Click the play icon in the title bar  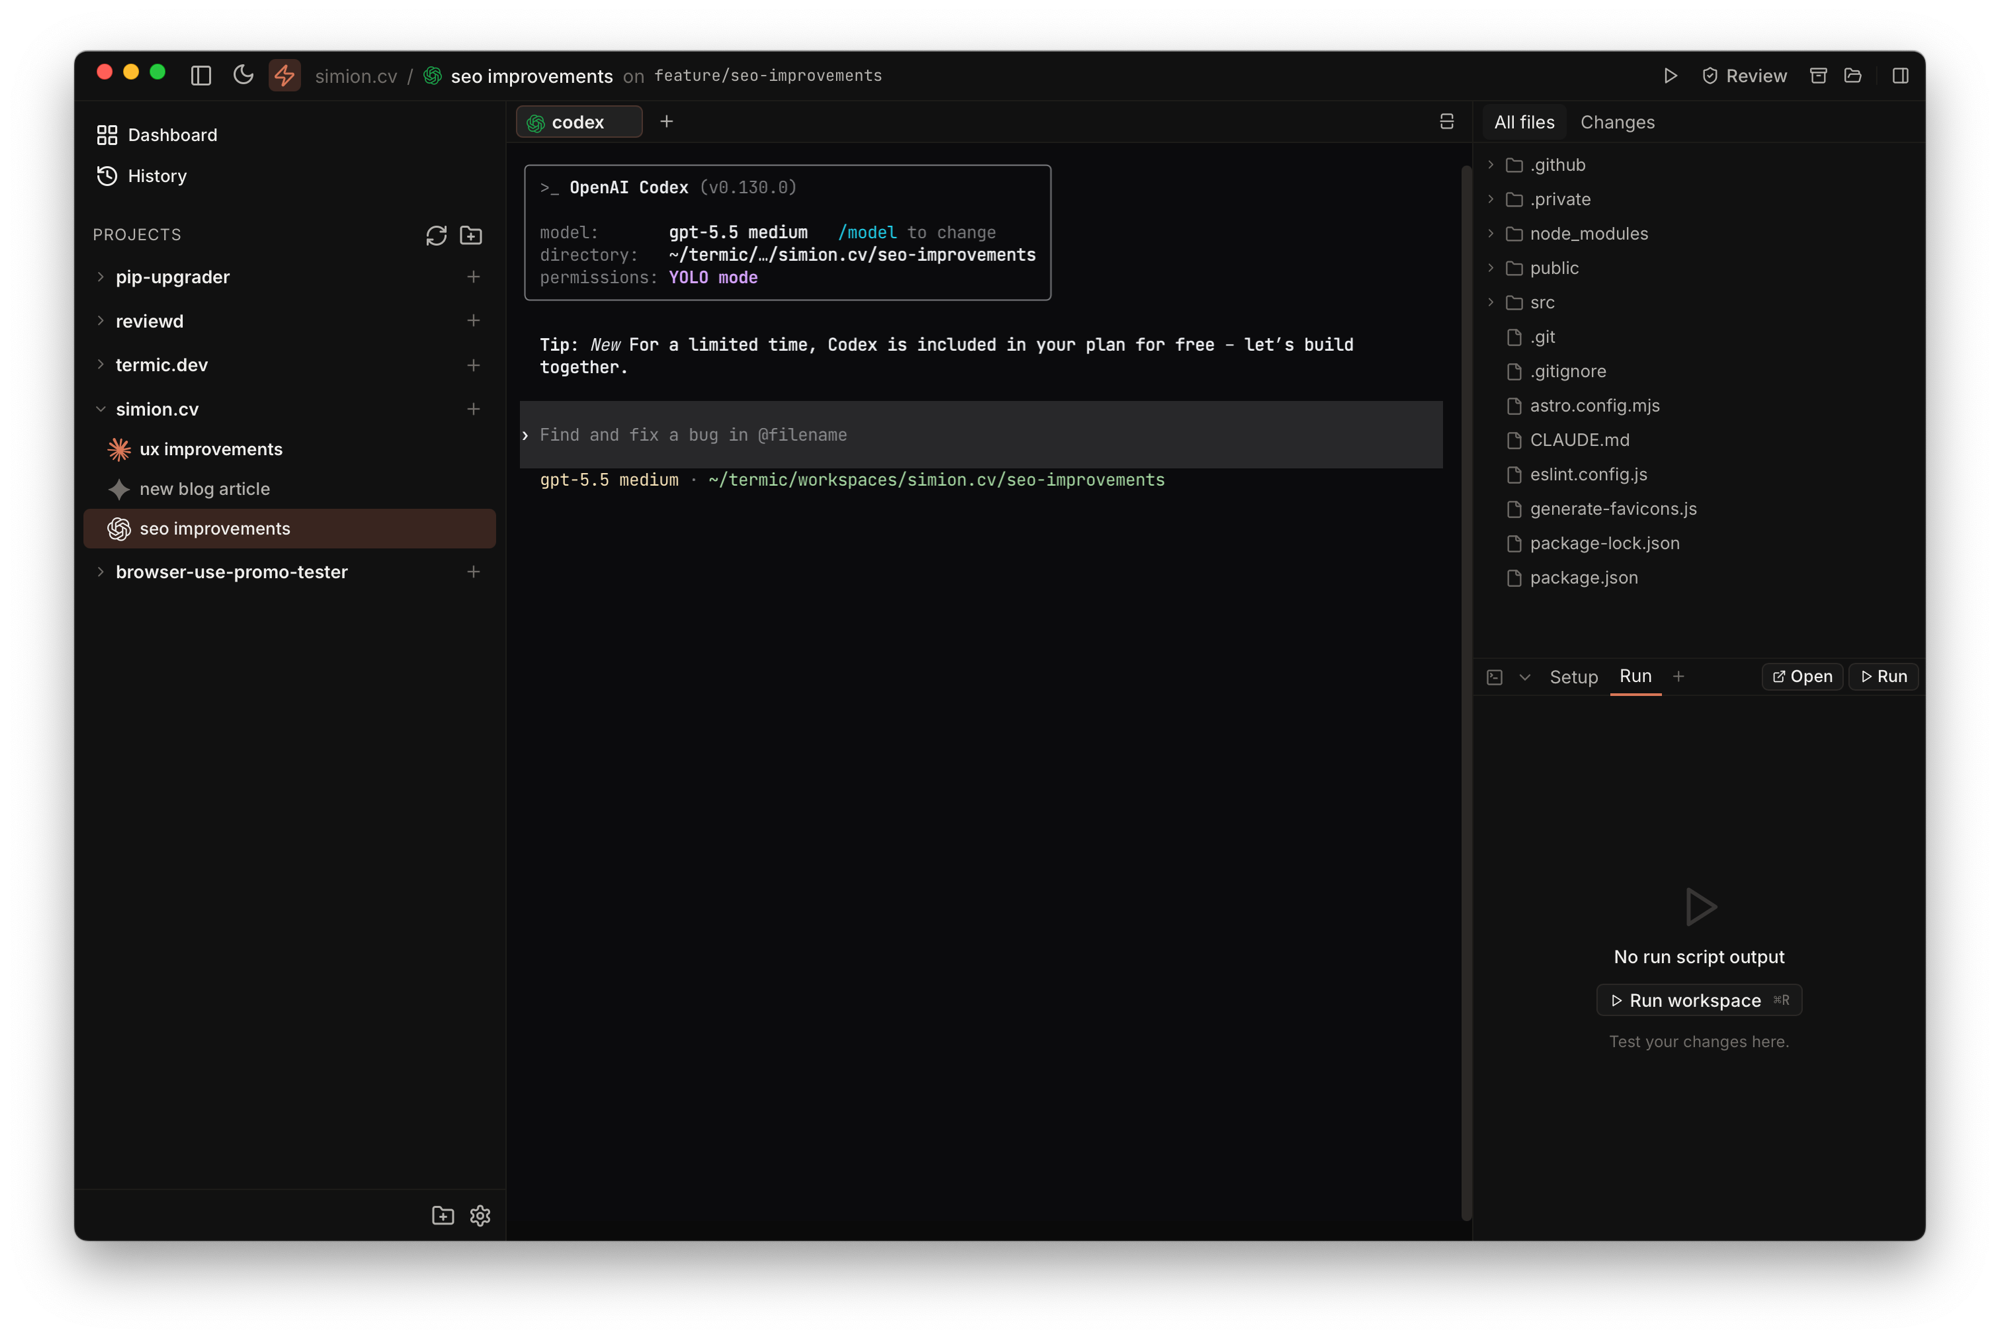tap(1670, 76)
